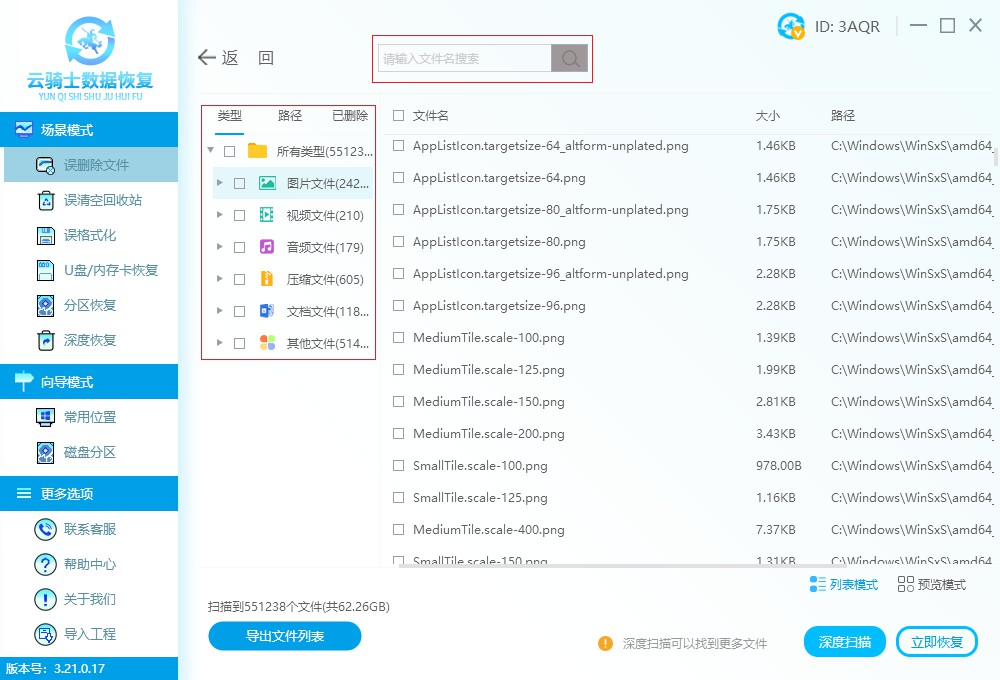Click the filename search input field

pos(465,58)
